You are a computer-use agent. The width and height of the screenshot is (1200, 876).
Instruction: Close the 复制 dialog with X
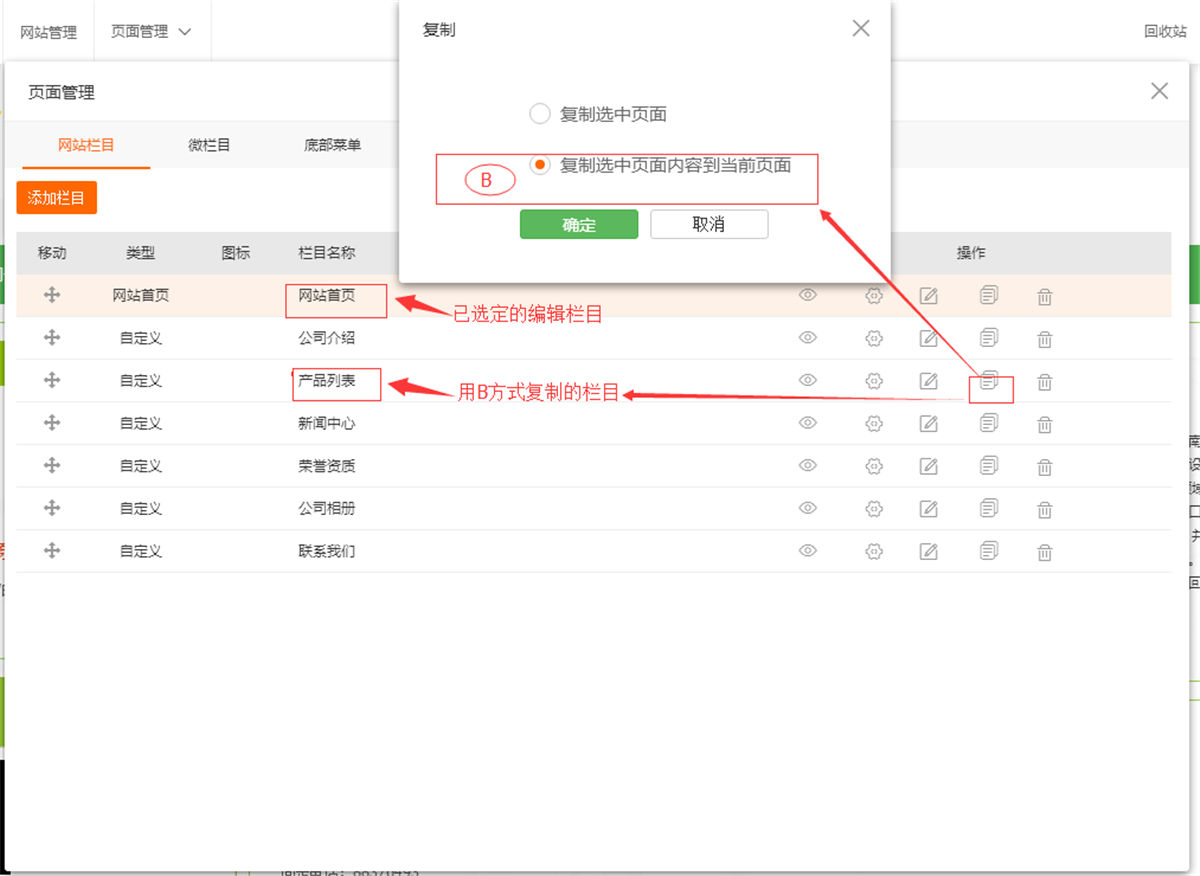click(861, 29)
